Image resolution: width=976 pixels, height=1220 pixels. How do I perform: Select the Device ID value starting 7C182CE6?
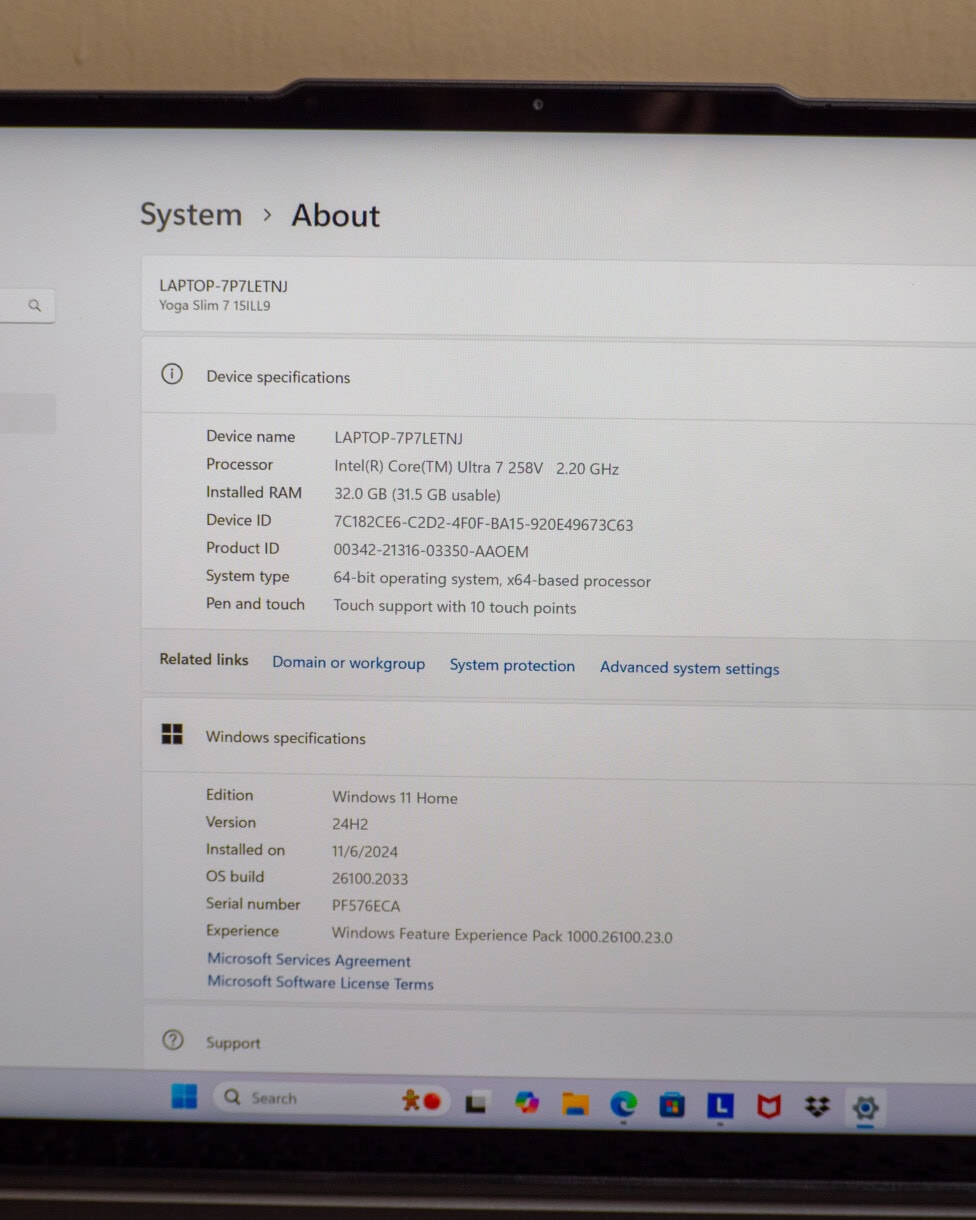(x=483, y=524)
